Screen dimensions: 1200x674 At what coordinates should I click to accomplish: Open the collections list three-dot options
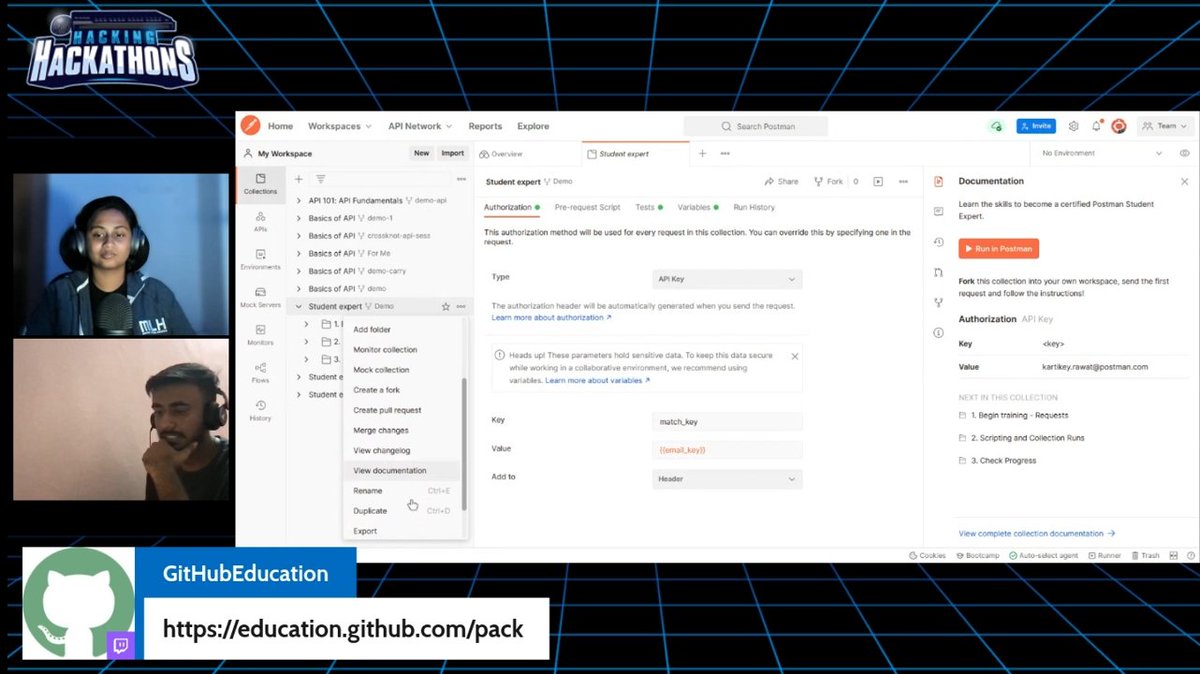(461, 179)
